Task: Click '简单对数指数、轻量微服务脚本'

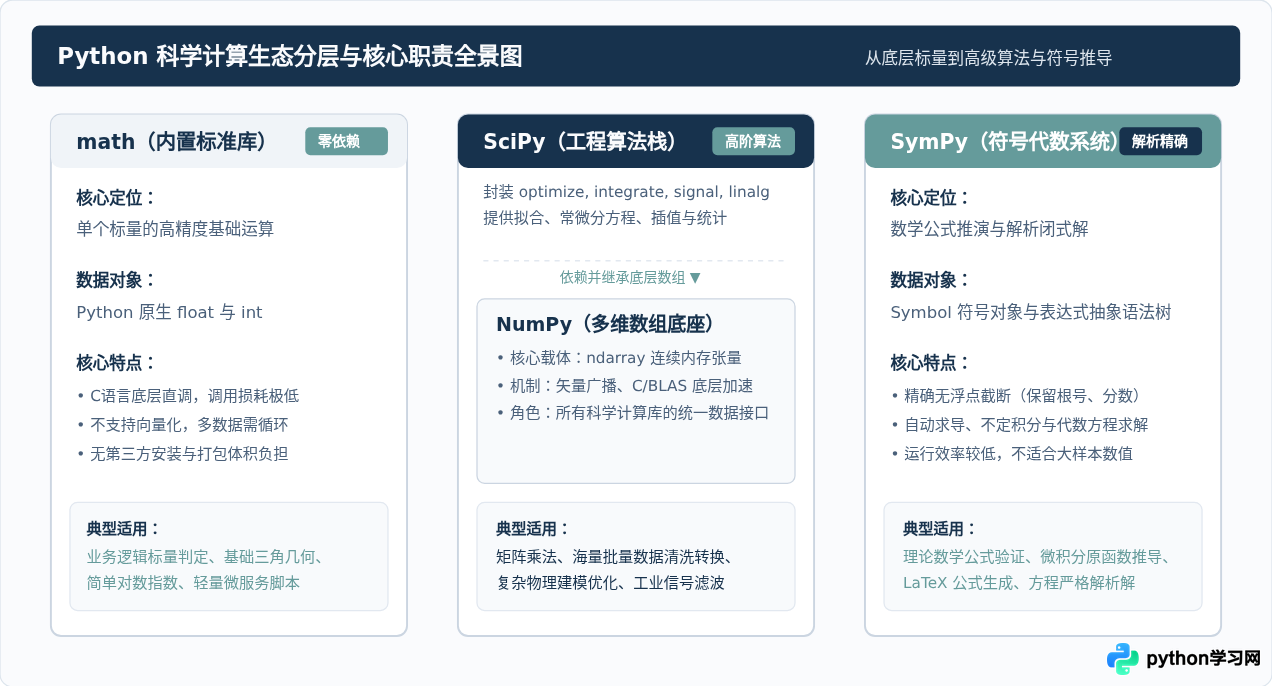Action: pyautogui.click(x=193, y=582)
